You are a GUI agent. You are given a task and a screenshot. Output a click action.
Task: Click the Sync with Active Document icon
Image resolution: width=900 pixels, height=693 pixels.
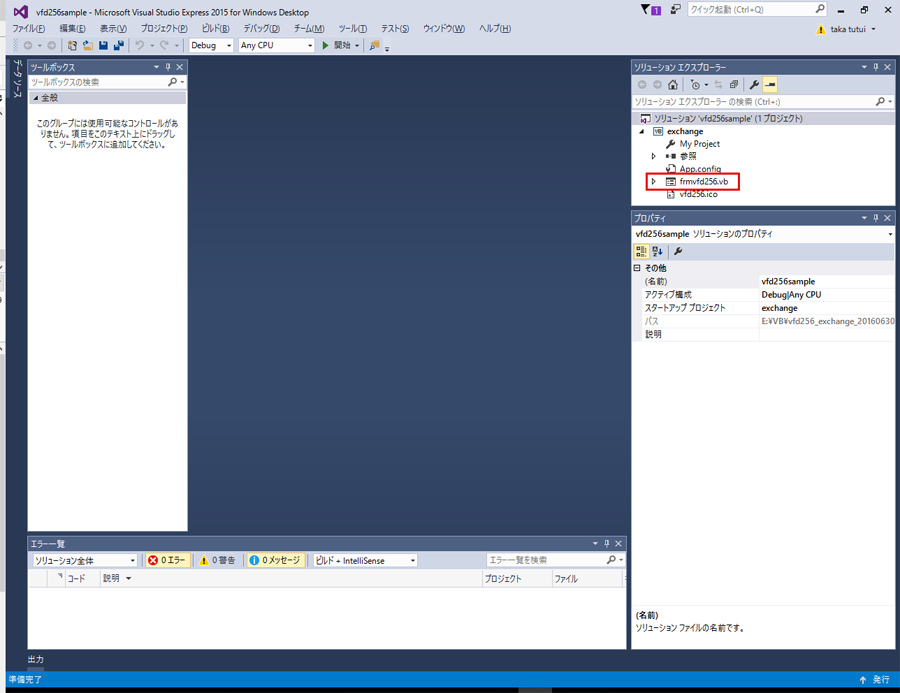(718, 85)
